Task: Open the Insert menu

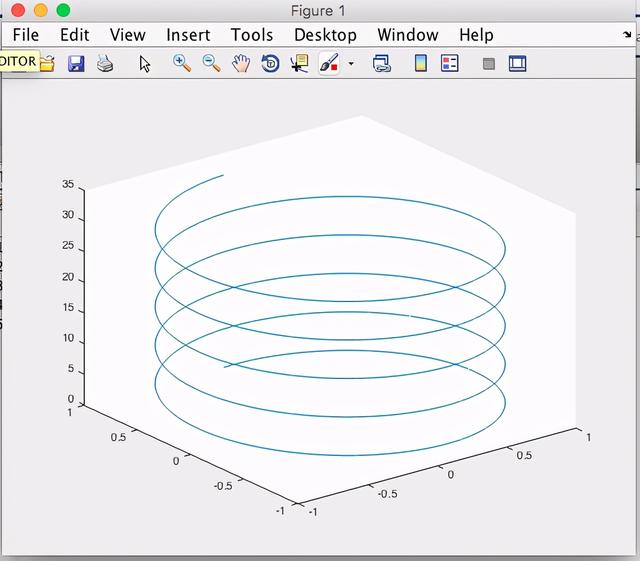Action: coord(188,35)
